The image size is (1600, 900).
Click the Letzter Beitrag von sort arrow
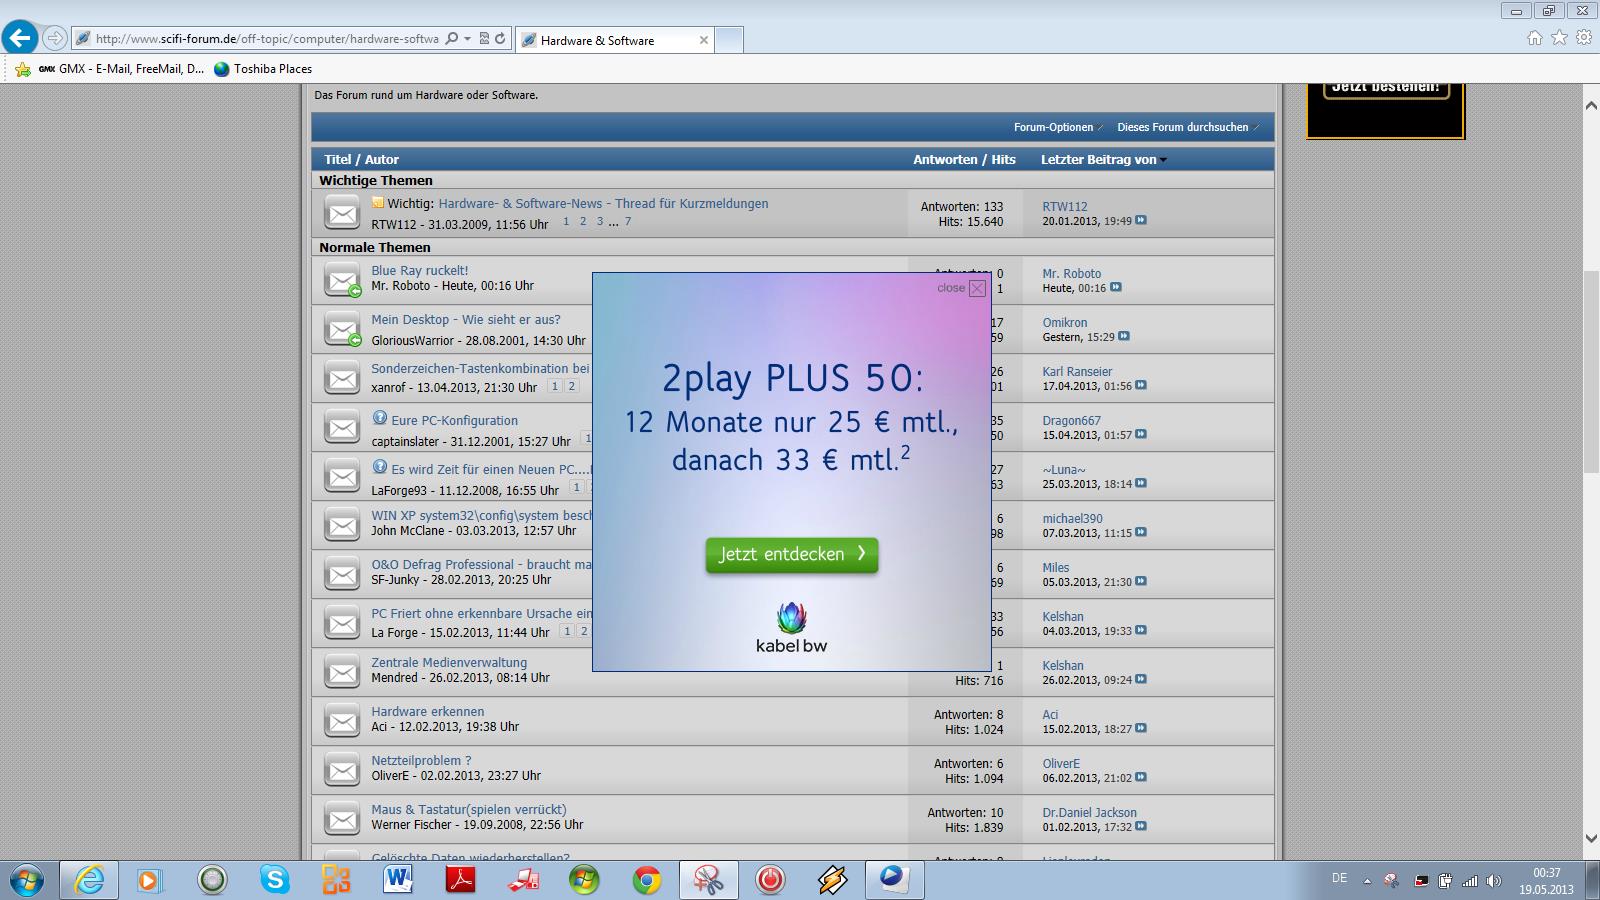(x=1163, y=160)
